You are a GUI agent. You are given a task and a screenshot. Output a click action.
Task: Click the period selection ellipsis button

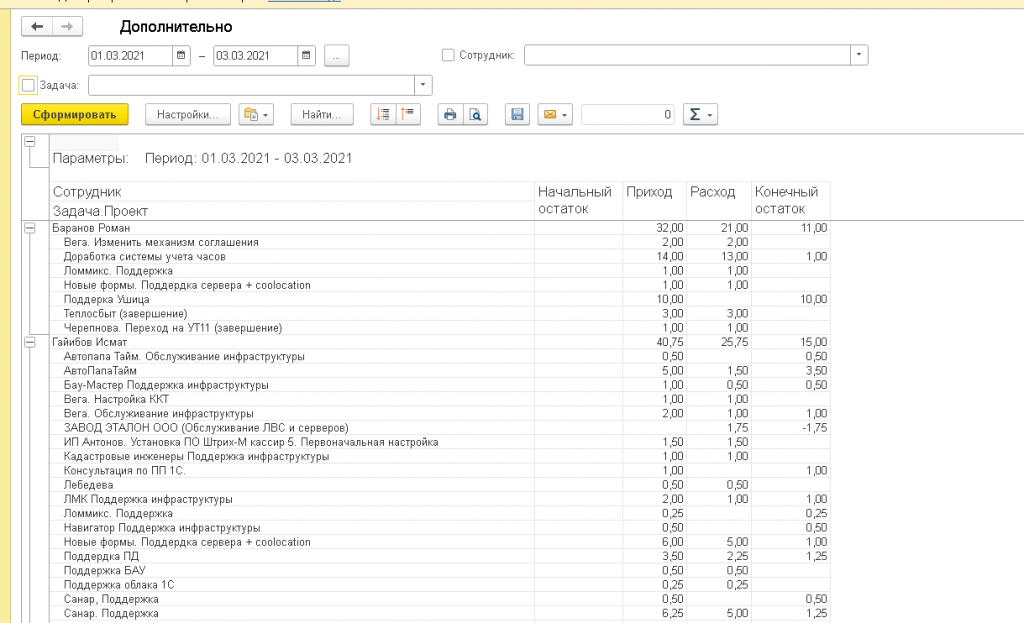(337, 55)
